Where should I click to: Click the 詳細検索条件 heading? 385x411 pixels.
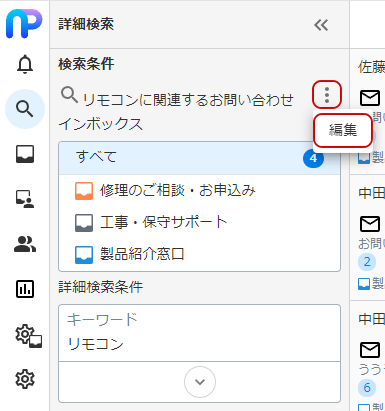[x=101, y=287]
